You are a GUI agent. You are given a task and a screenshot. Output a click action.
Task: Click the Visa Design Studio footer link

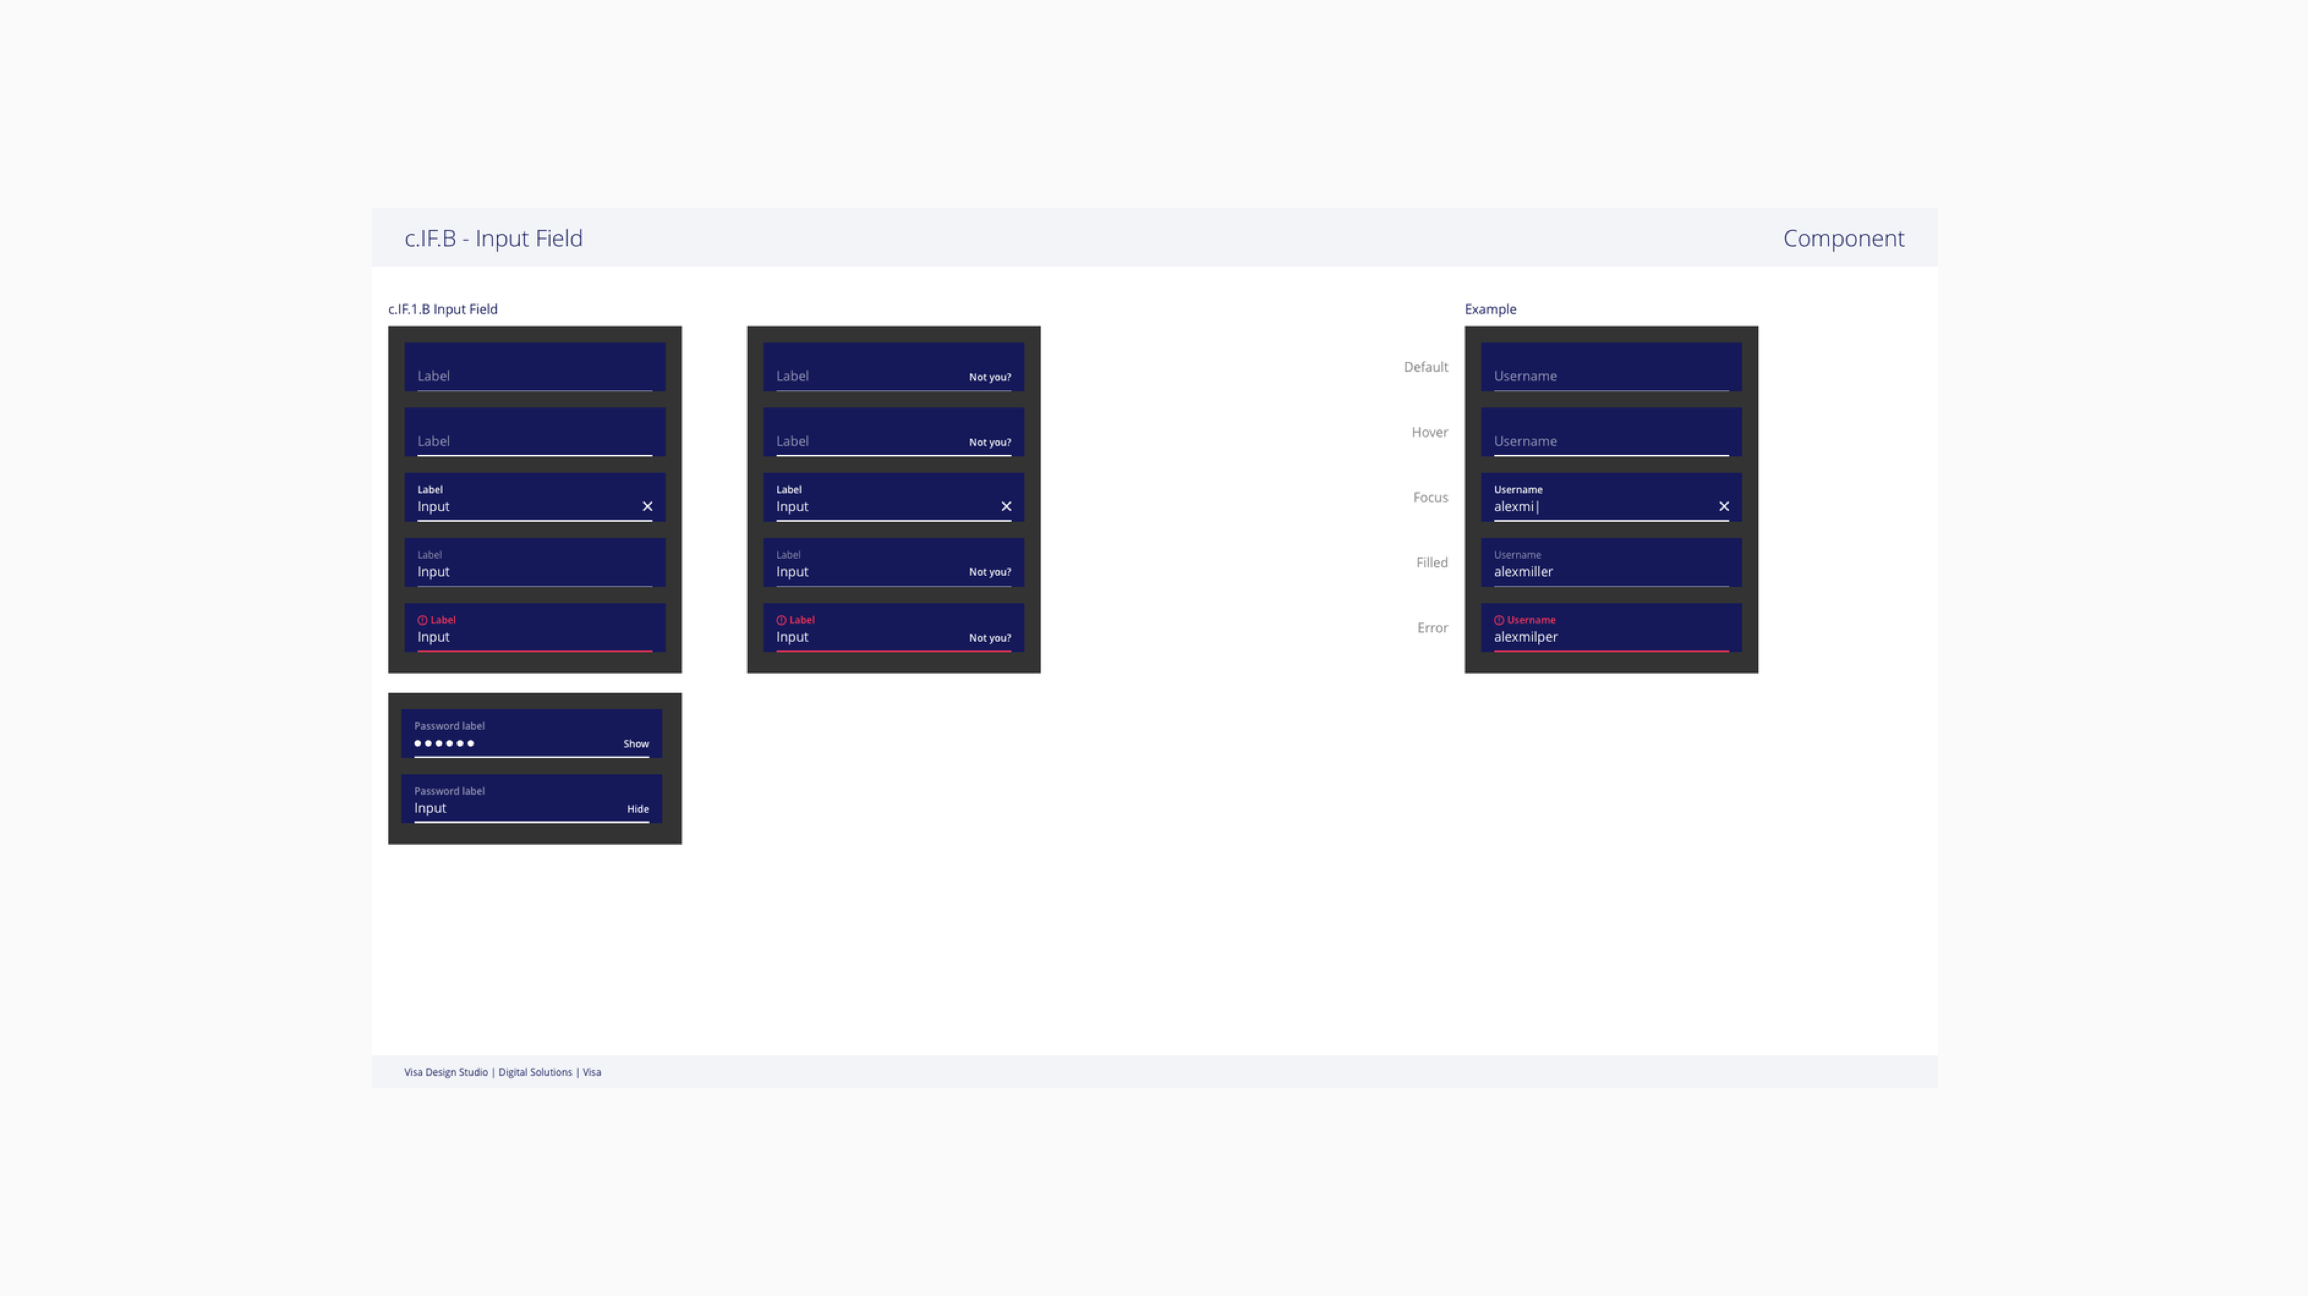coord(445,1071)
